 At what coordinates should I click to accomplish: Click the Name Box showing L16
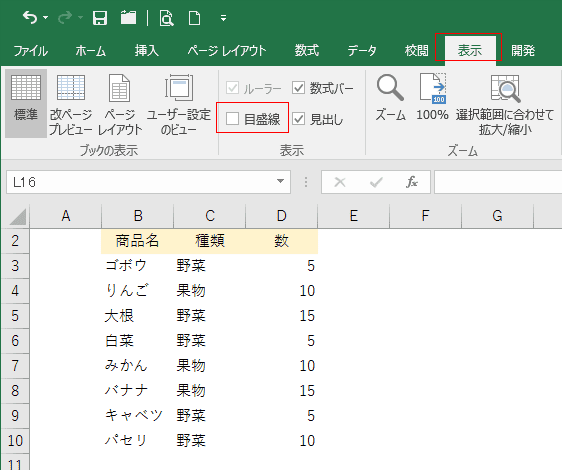point(140,182)
